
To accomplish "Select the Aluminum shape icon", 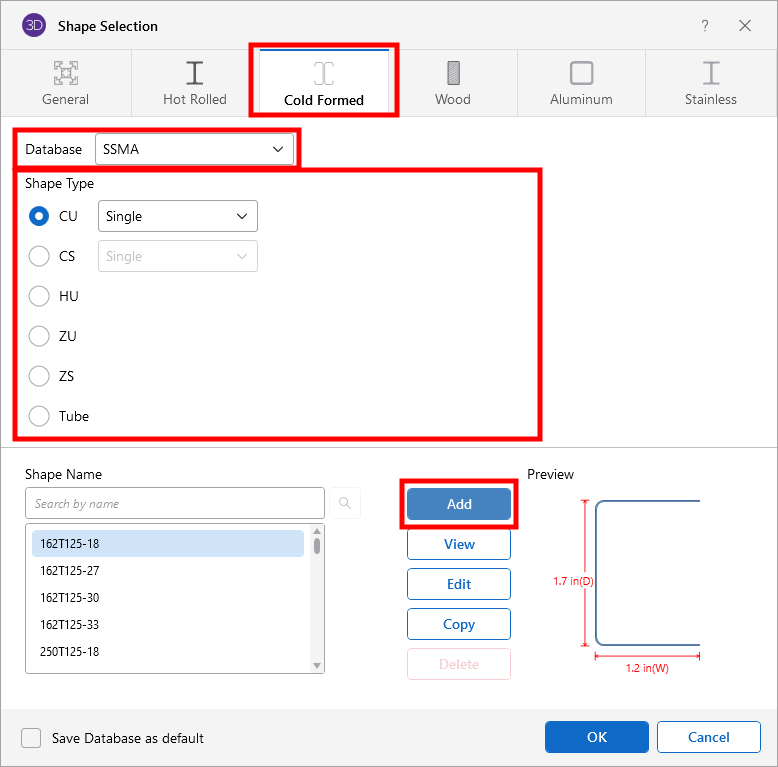I will [581, 73].
